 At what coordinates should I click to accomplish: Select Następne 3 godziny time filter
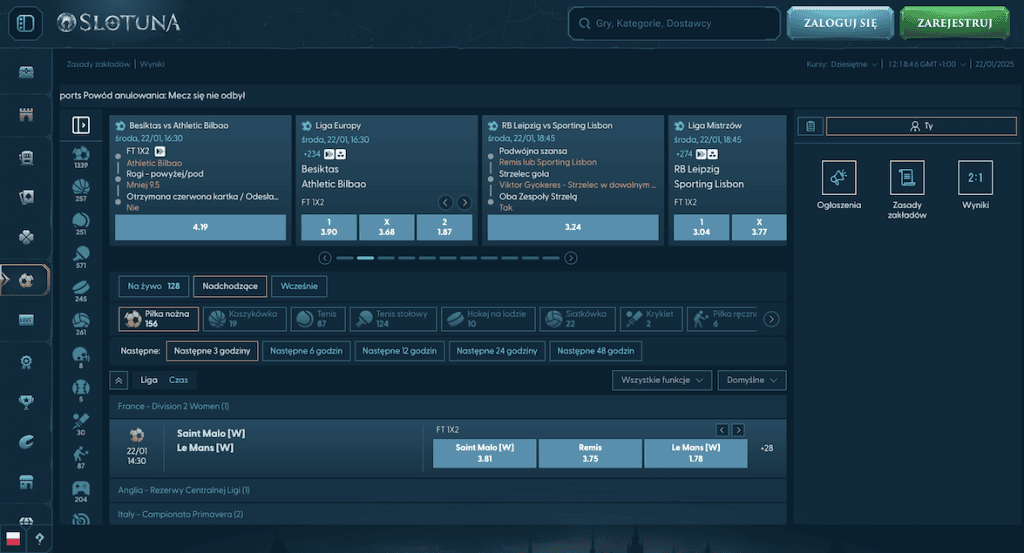pyautogui.click(x=212, y=351)
